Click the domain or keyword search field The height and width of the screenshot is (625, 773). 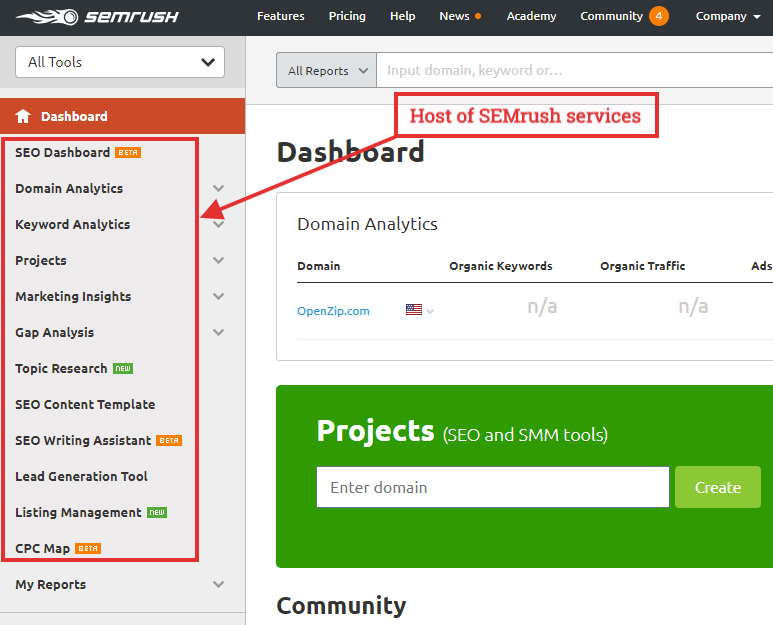575,70
